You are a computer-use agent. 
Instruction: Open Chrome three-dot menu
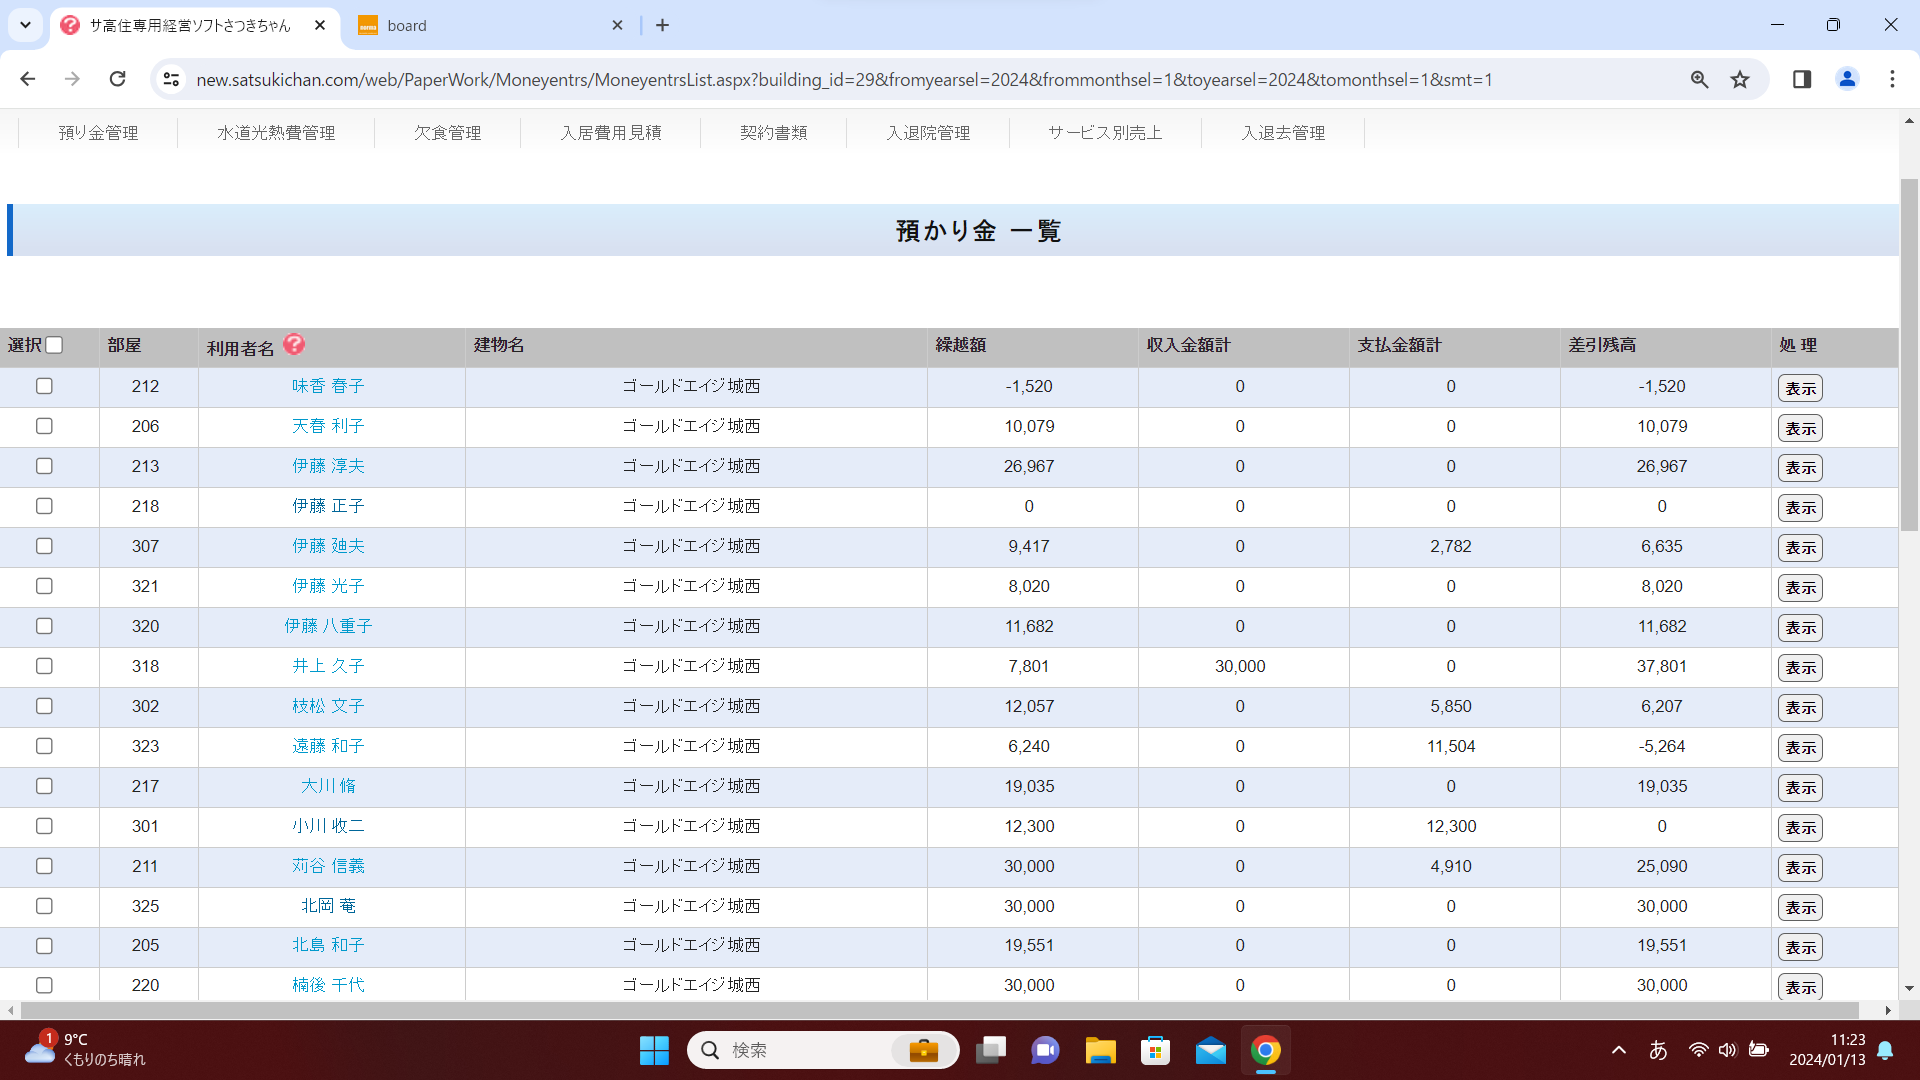pyautogui.click(x=1891, y=79)
